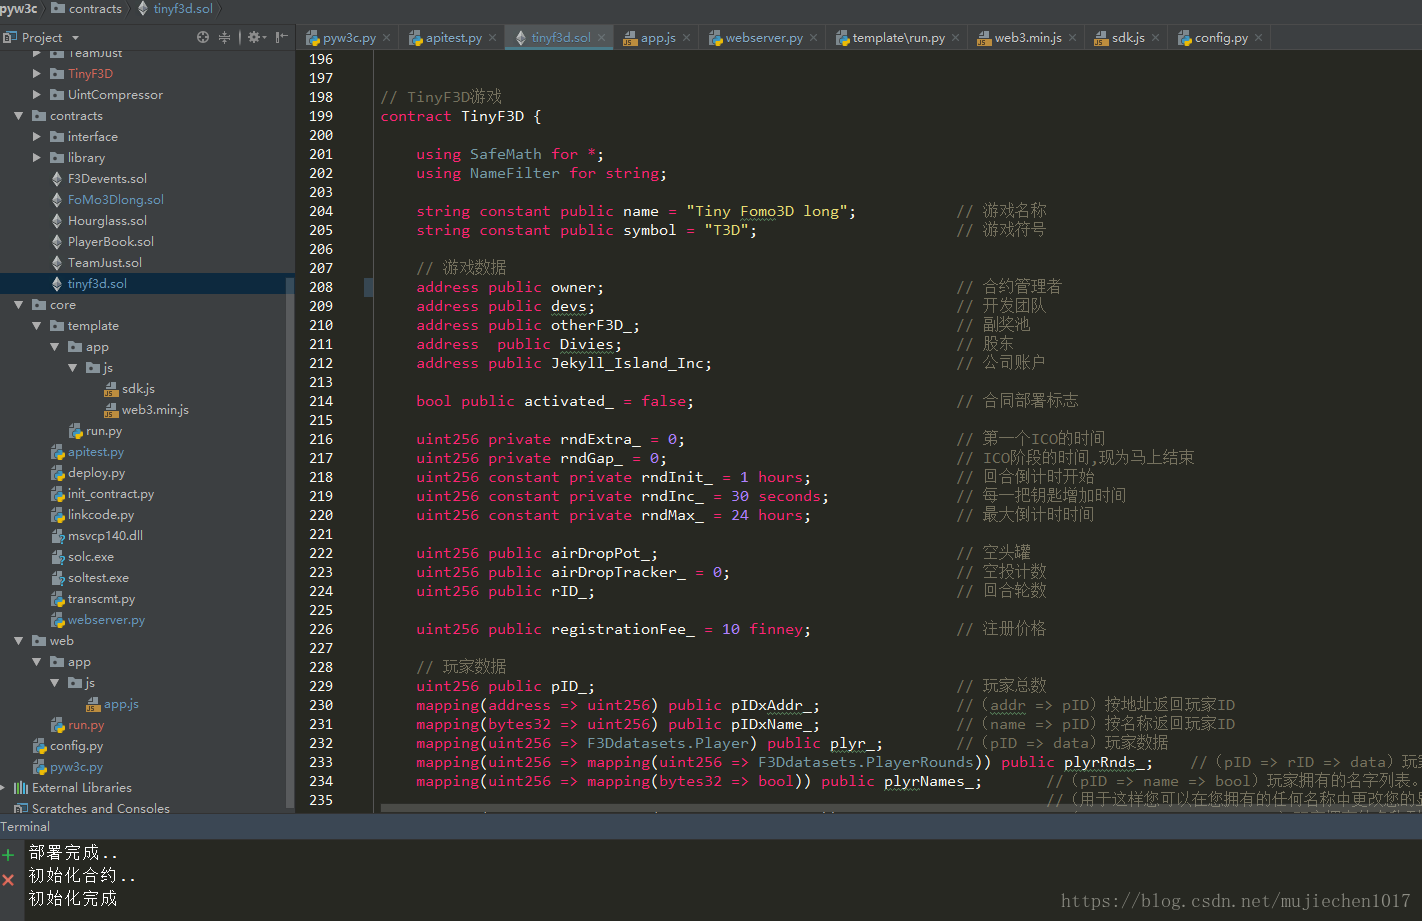Image resolution: width=1422 pixels, height=921 pixels.
Task: Expand the TinyF3D folder in project tree
Action: pyautogui.click(x=37, y=74)
